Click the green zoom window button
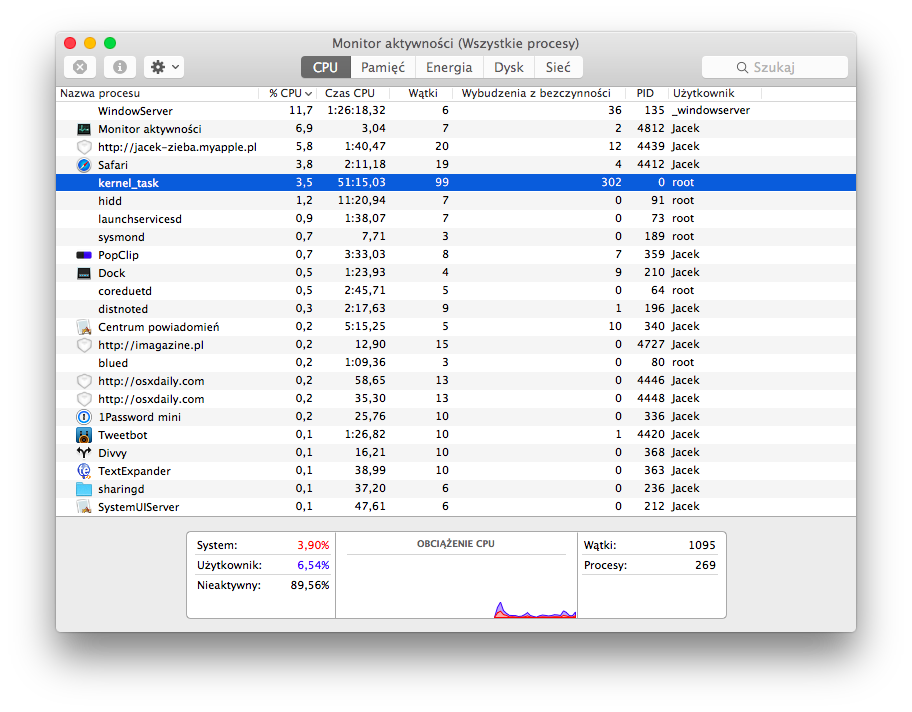The width and height of the screenshot is (912, 712). [x=110, y=43]
